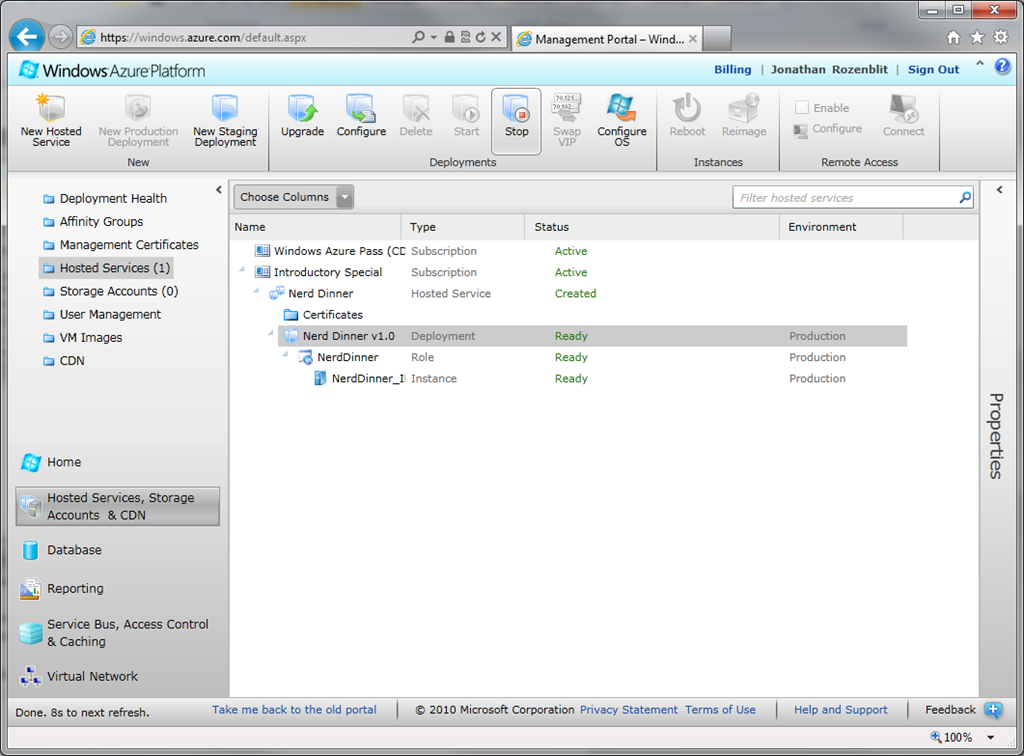Collapse the left navigation pane chevron
The width and height of the screenshot is (1024, 756).
219,189
